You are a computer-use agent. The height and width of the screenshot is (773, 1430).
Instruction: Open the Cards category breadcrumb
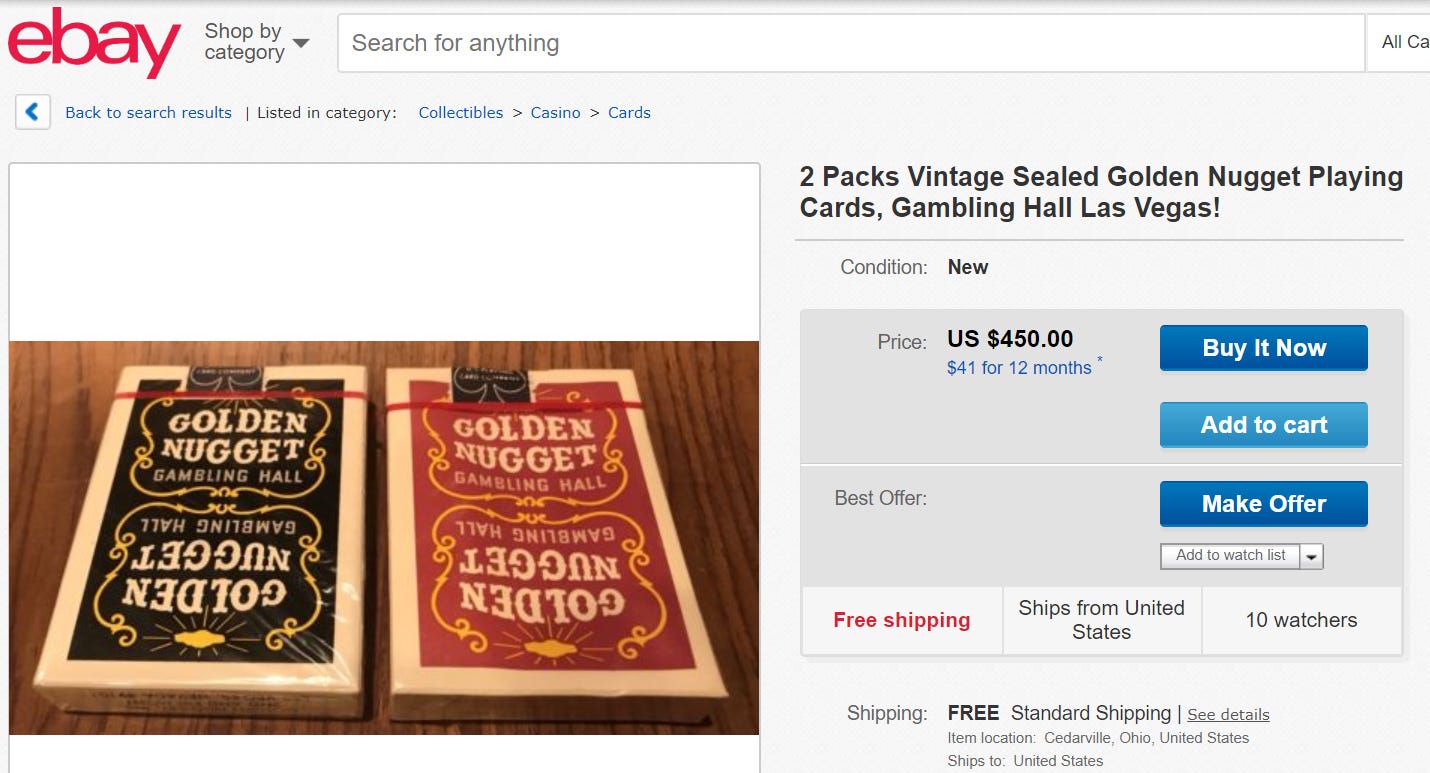point(629,113)
